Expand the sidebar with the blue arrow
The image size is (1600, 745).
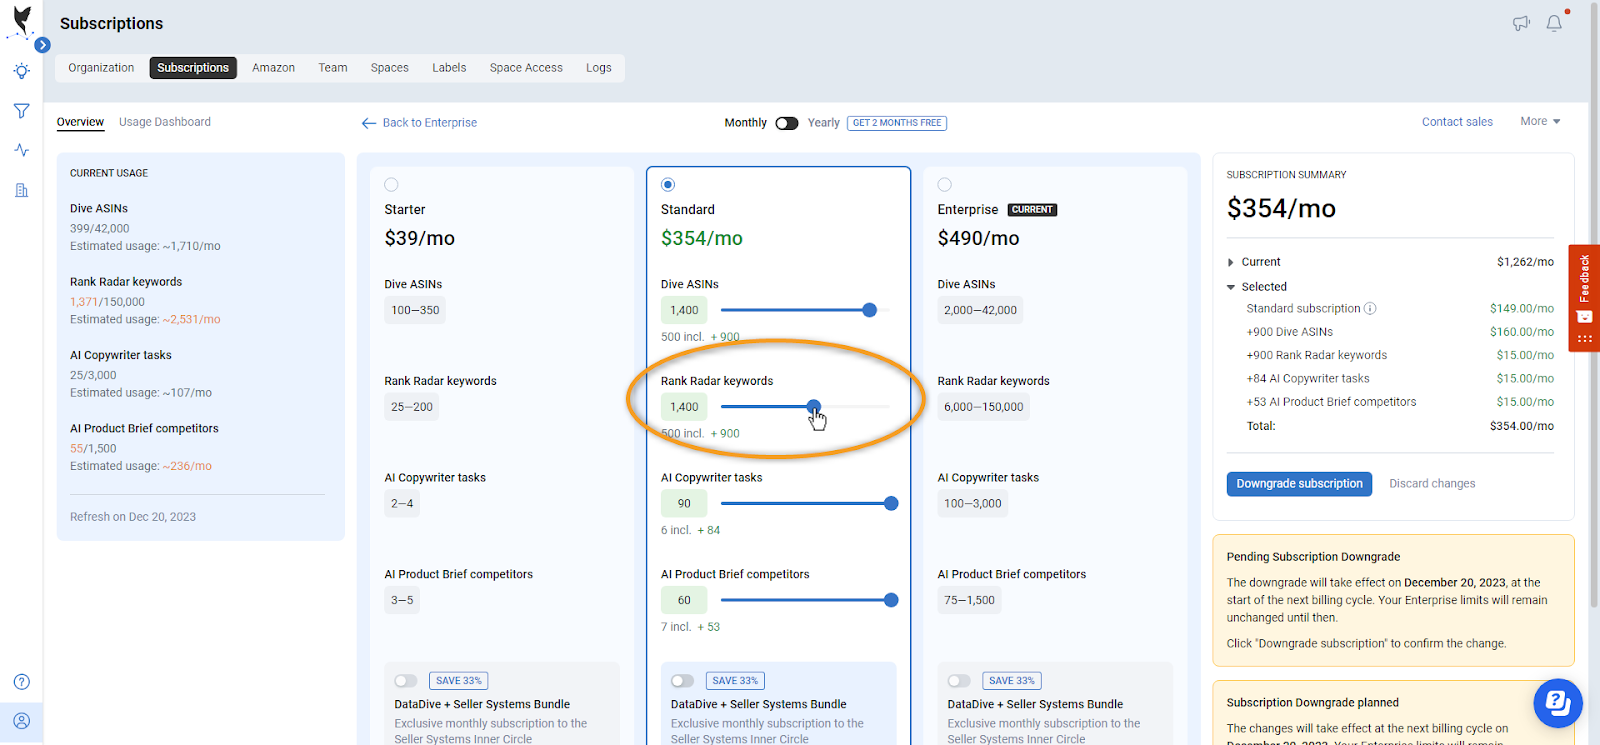coord(42,45)
